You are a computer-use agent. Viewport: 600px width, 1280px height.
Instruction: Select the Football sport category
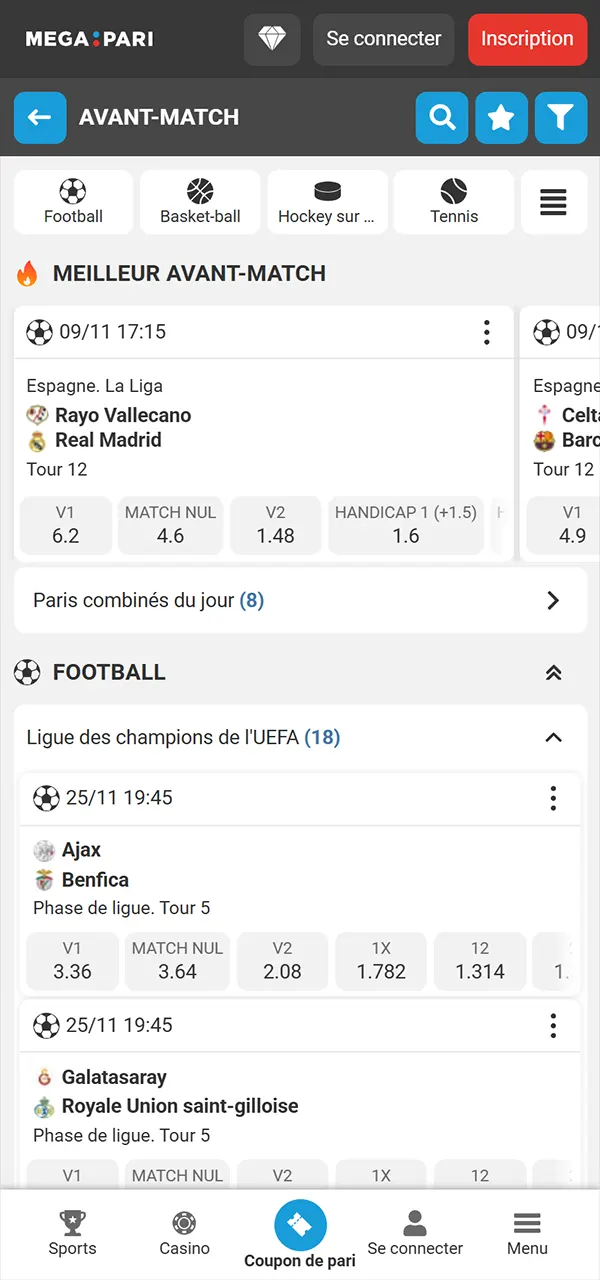coord(73,201)
